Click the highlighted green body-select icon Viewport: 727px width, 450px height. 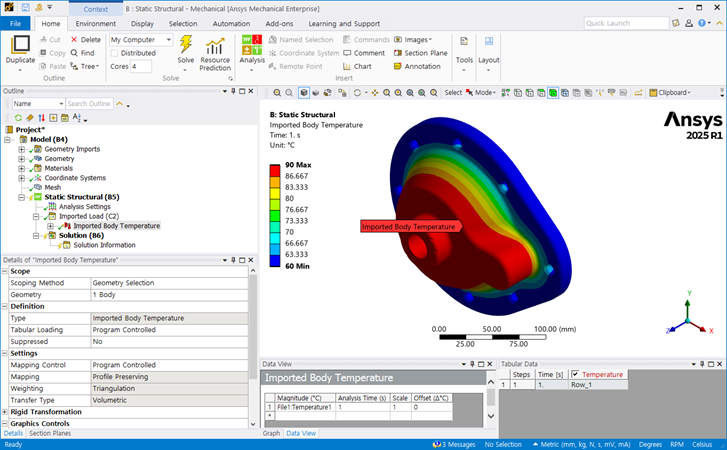tap(553, 93)
